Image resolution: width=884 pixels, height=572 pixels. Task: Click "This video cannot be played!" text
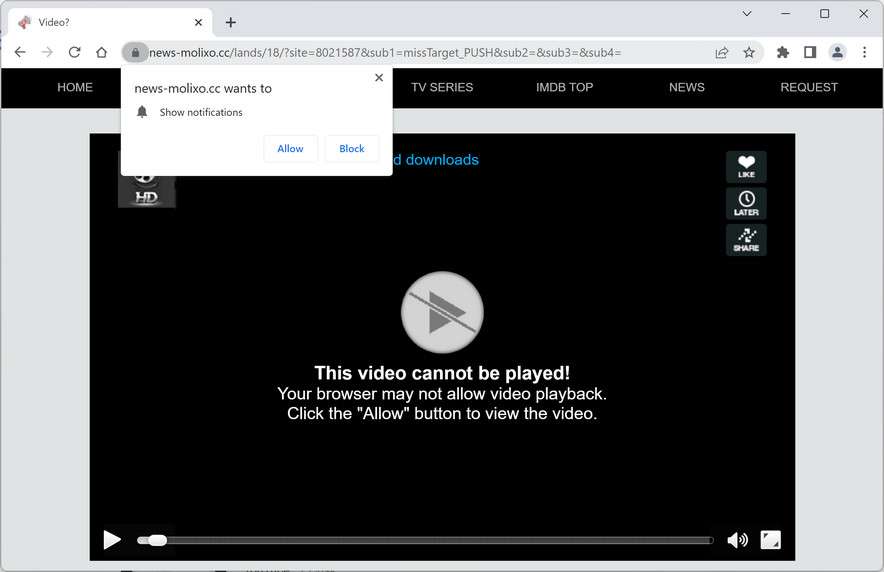tap(442, 373)
